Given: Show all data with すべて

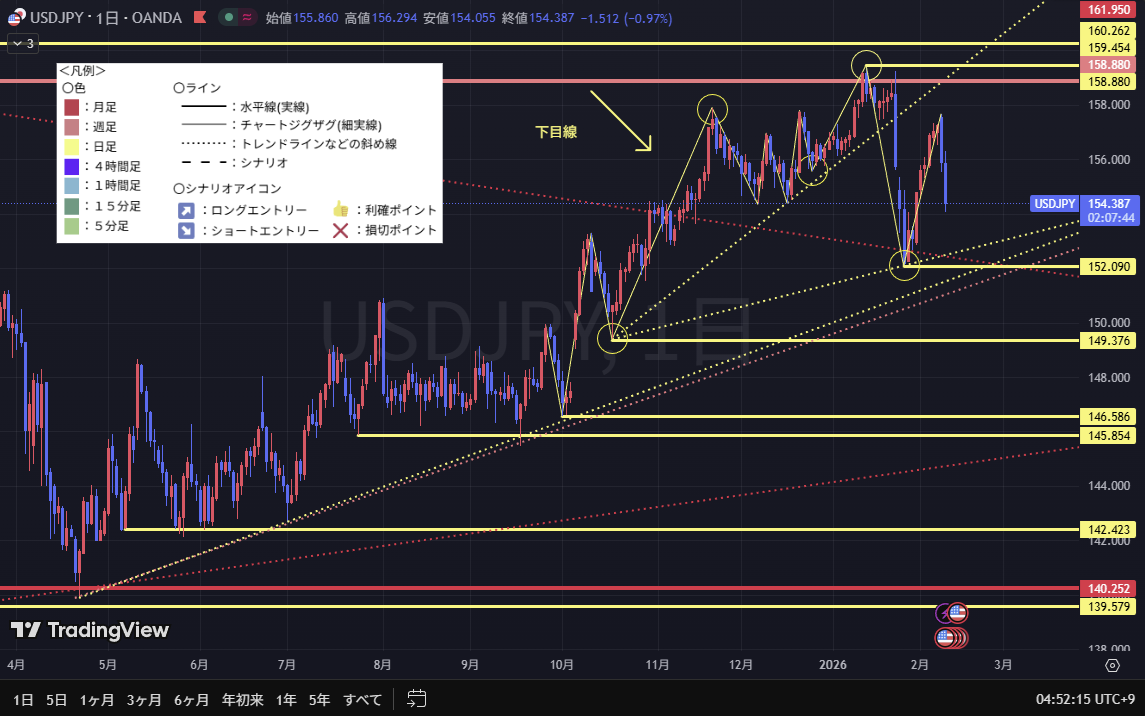Looking at the screenshot, I should click(362, 699).
